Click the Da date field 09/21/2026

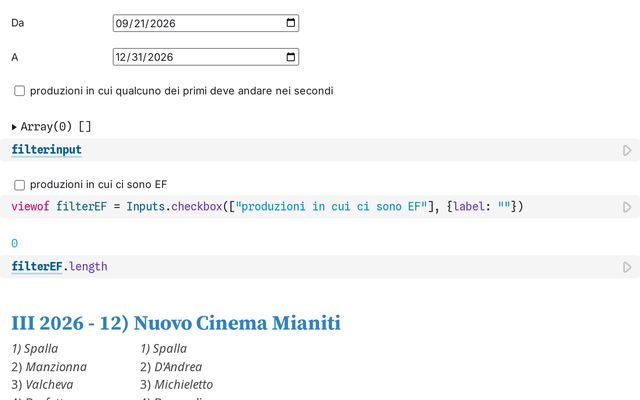tap(206, 23)
